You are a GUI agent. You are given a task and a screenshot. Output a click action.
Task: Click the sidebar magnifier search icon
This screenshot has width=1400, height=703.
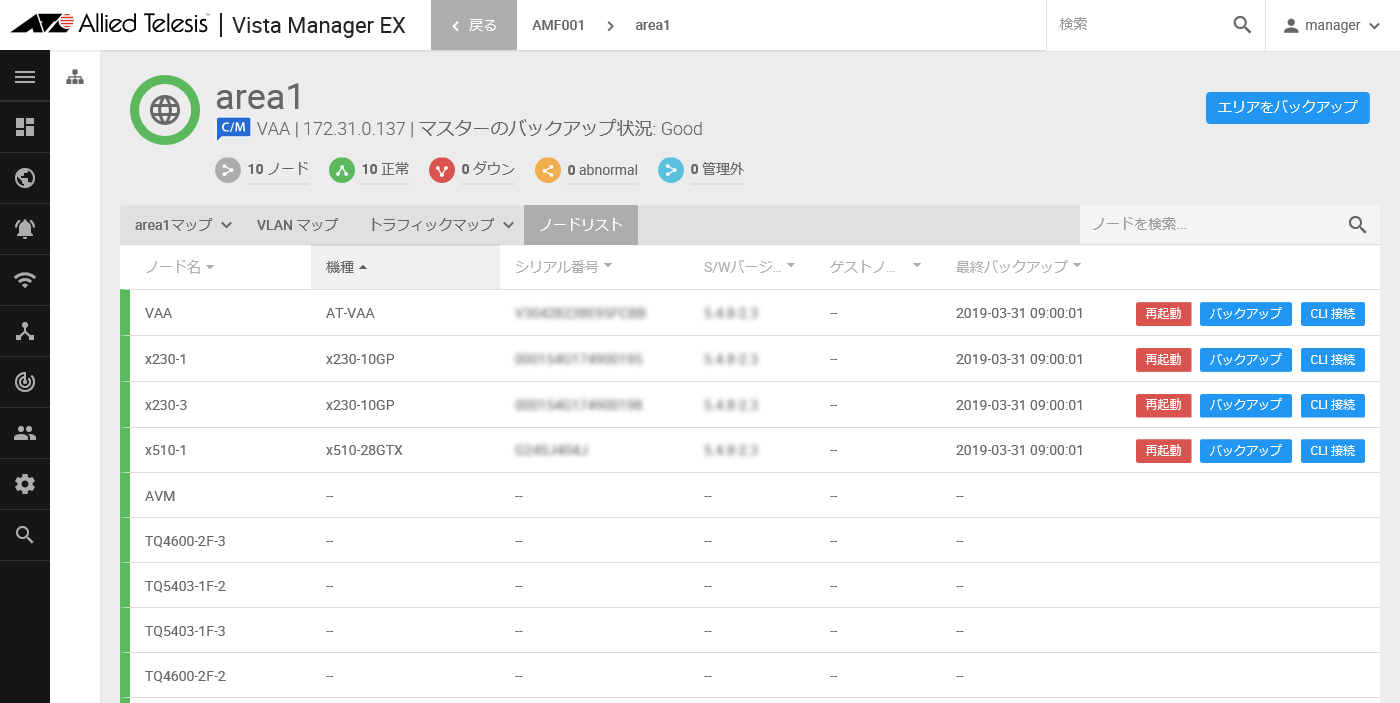(25, 535)
